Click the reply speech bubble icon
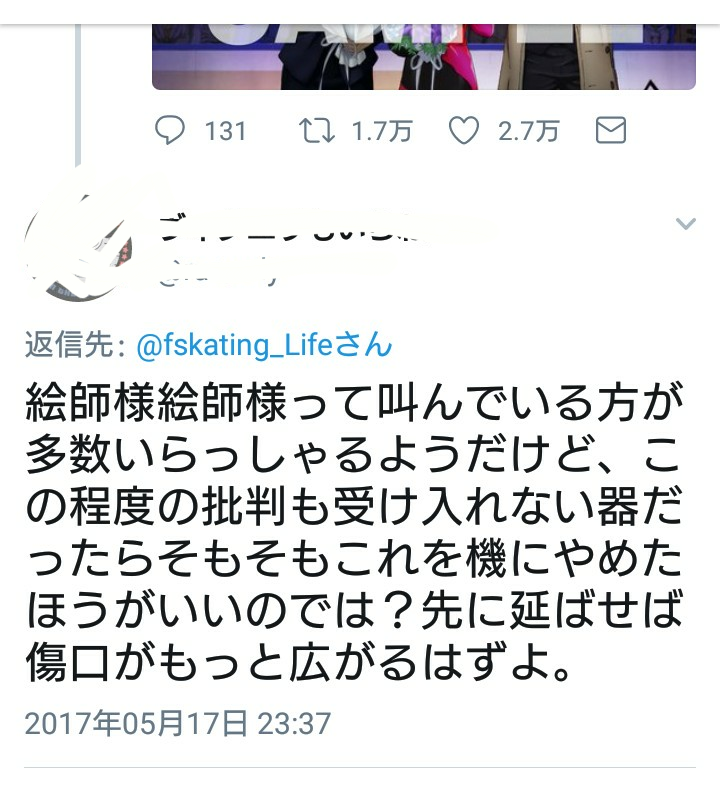The height and width of the screenshot is (791, 720). pos(170,130)
